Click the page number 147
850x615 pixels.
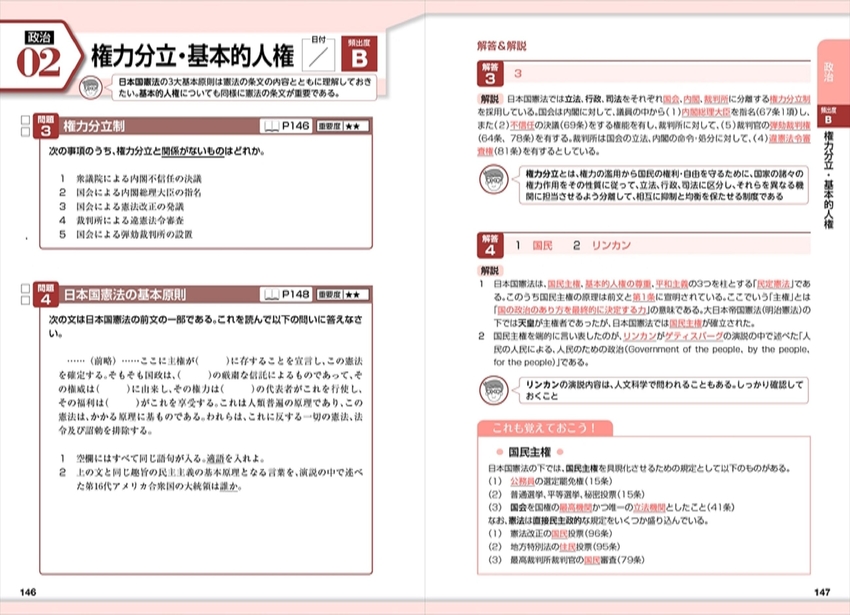(x=822, y=592)
